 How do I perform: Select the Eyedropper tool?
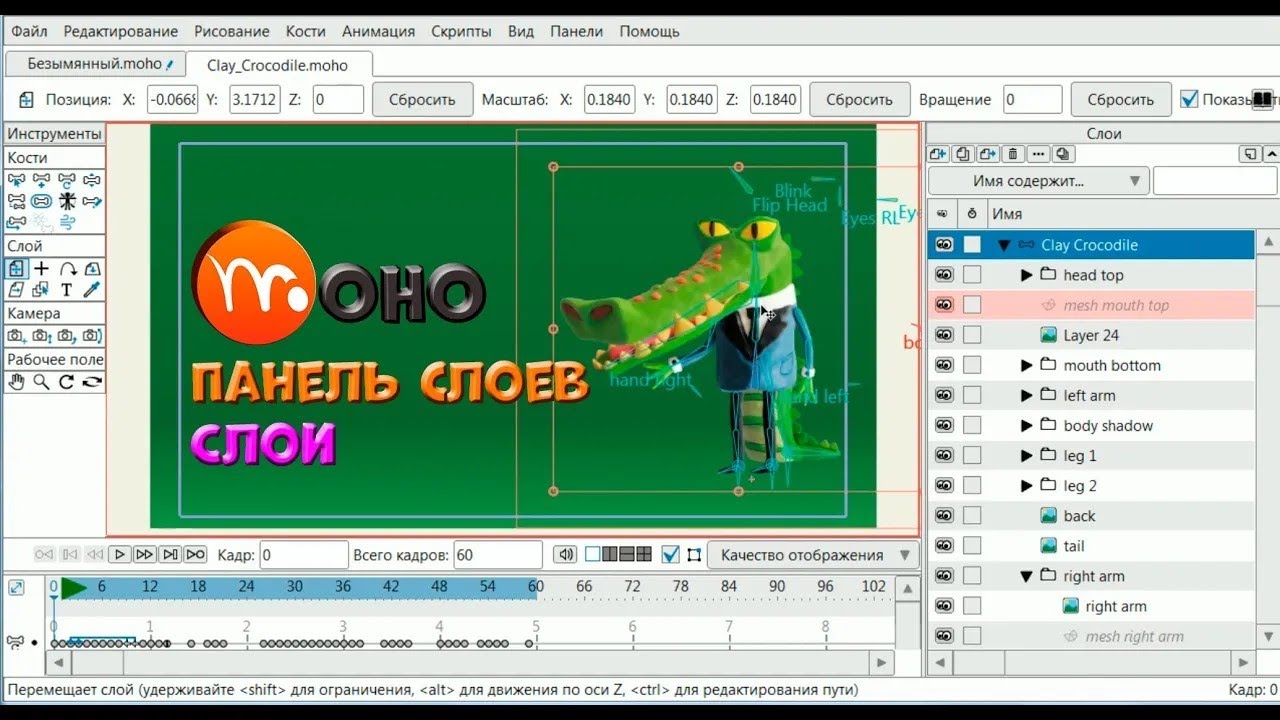(92, 290)
